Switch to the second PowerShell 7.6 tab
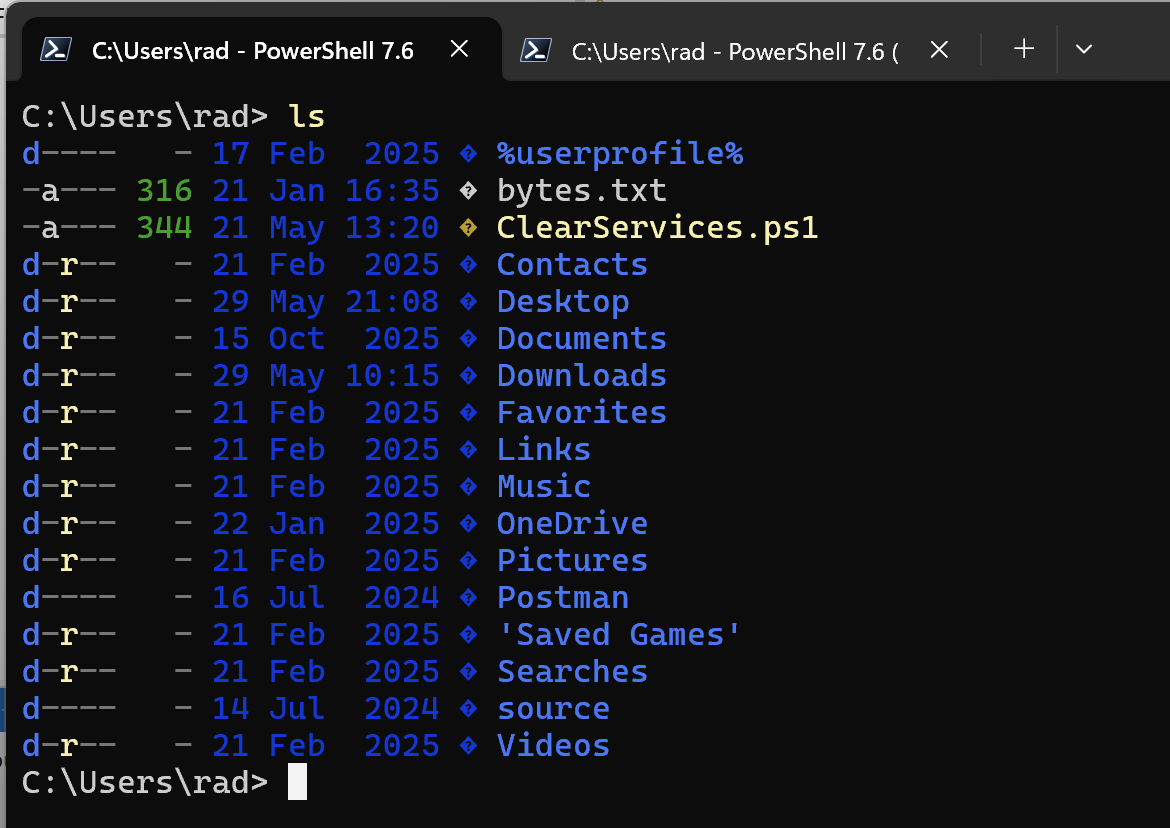Viewport: 1170px width, 828px height. point(739,51)
